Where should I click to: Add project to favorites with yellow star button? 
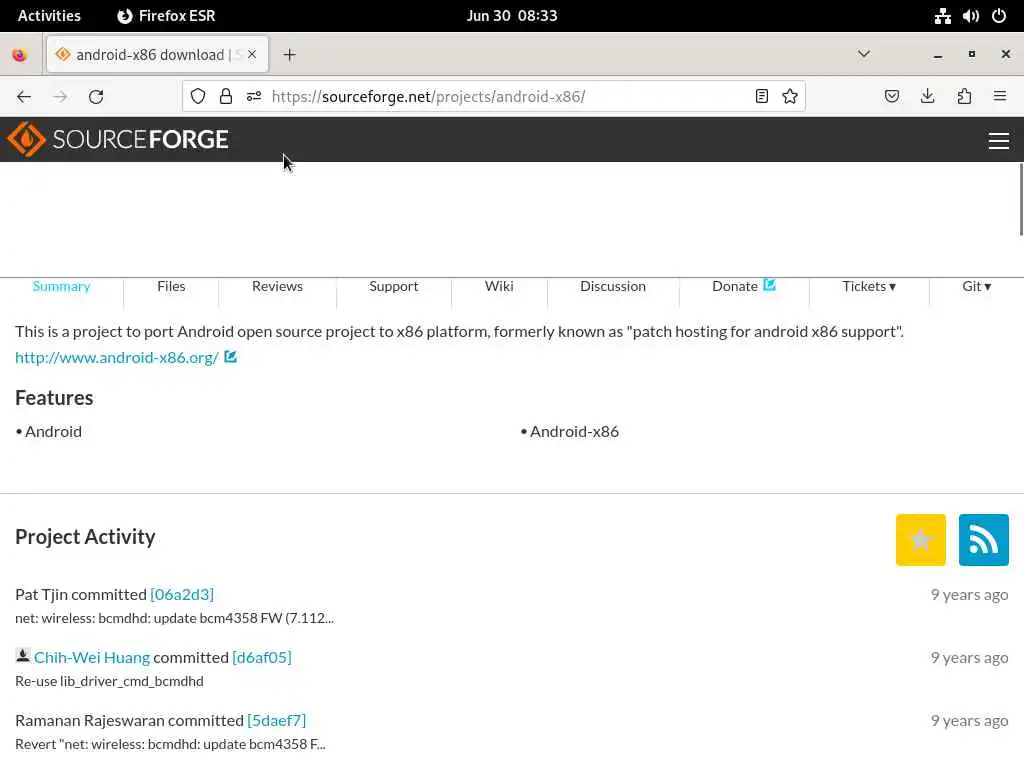coord(920,539)
